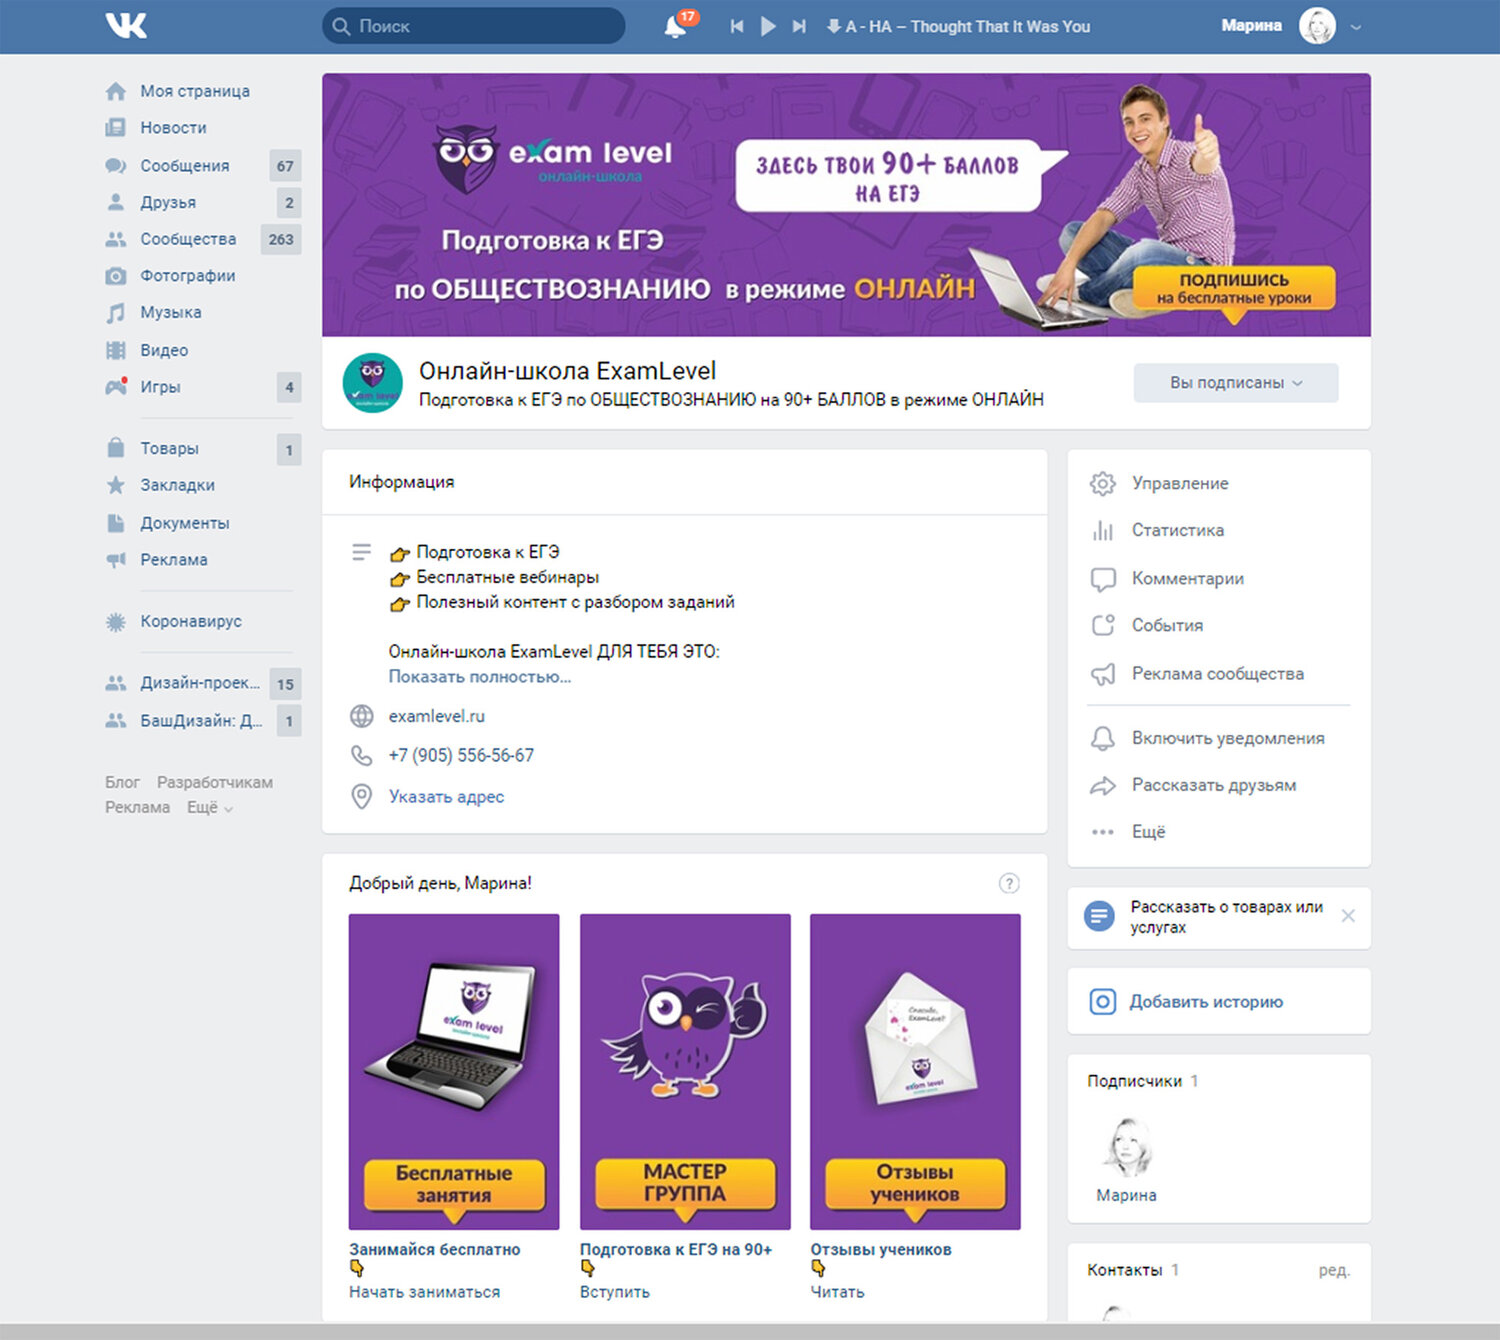The image size is (1500, 1340).
Task: Skip to previous track in player
Action: click(737, 26)
